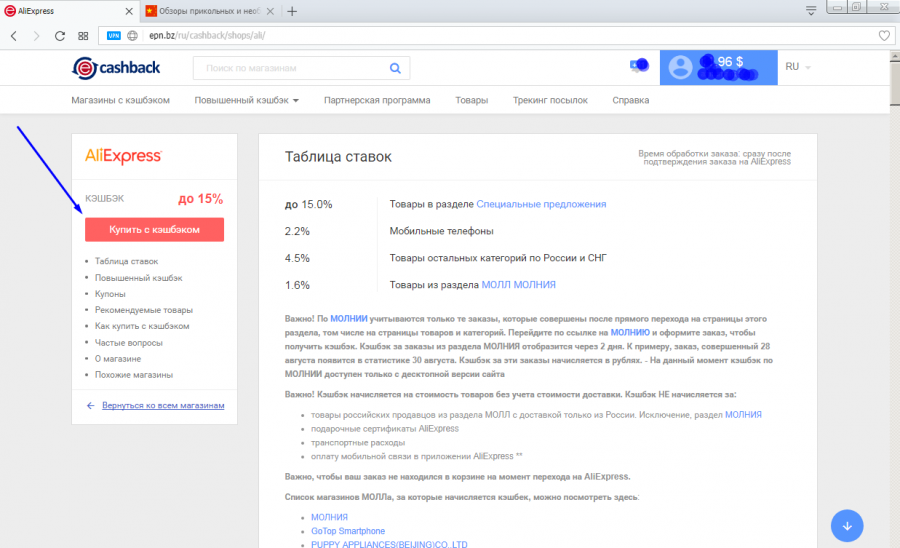Open Трекинг посылок menu item

point(550,100)
